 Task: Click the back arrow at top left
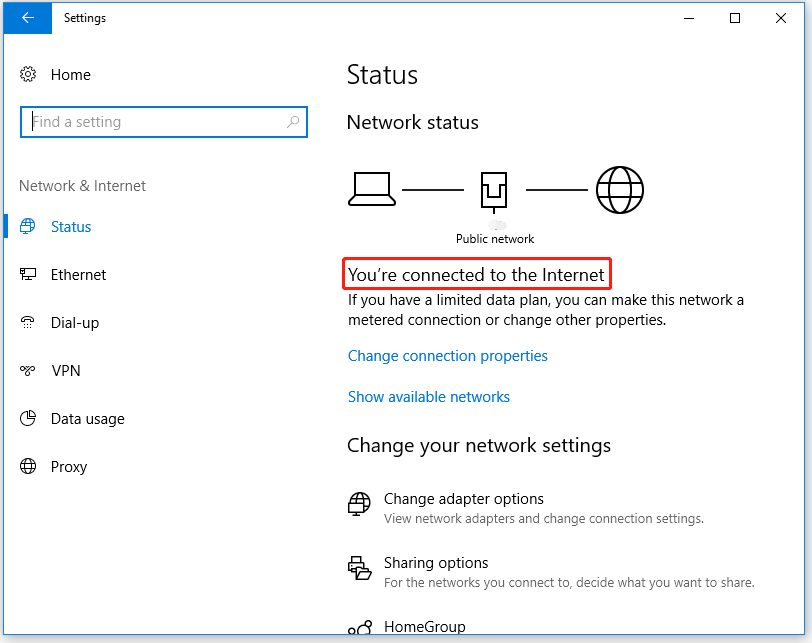pos(27,18)
